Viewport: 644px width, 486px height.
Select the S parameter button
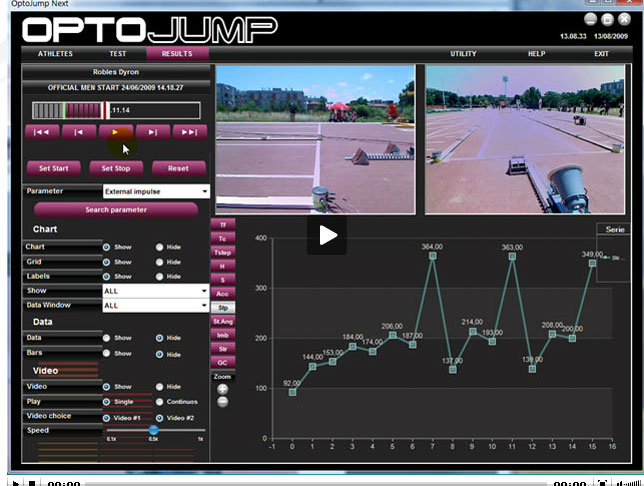[x=223, y=280]
